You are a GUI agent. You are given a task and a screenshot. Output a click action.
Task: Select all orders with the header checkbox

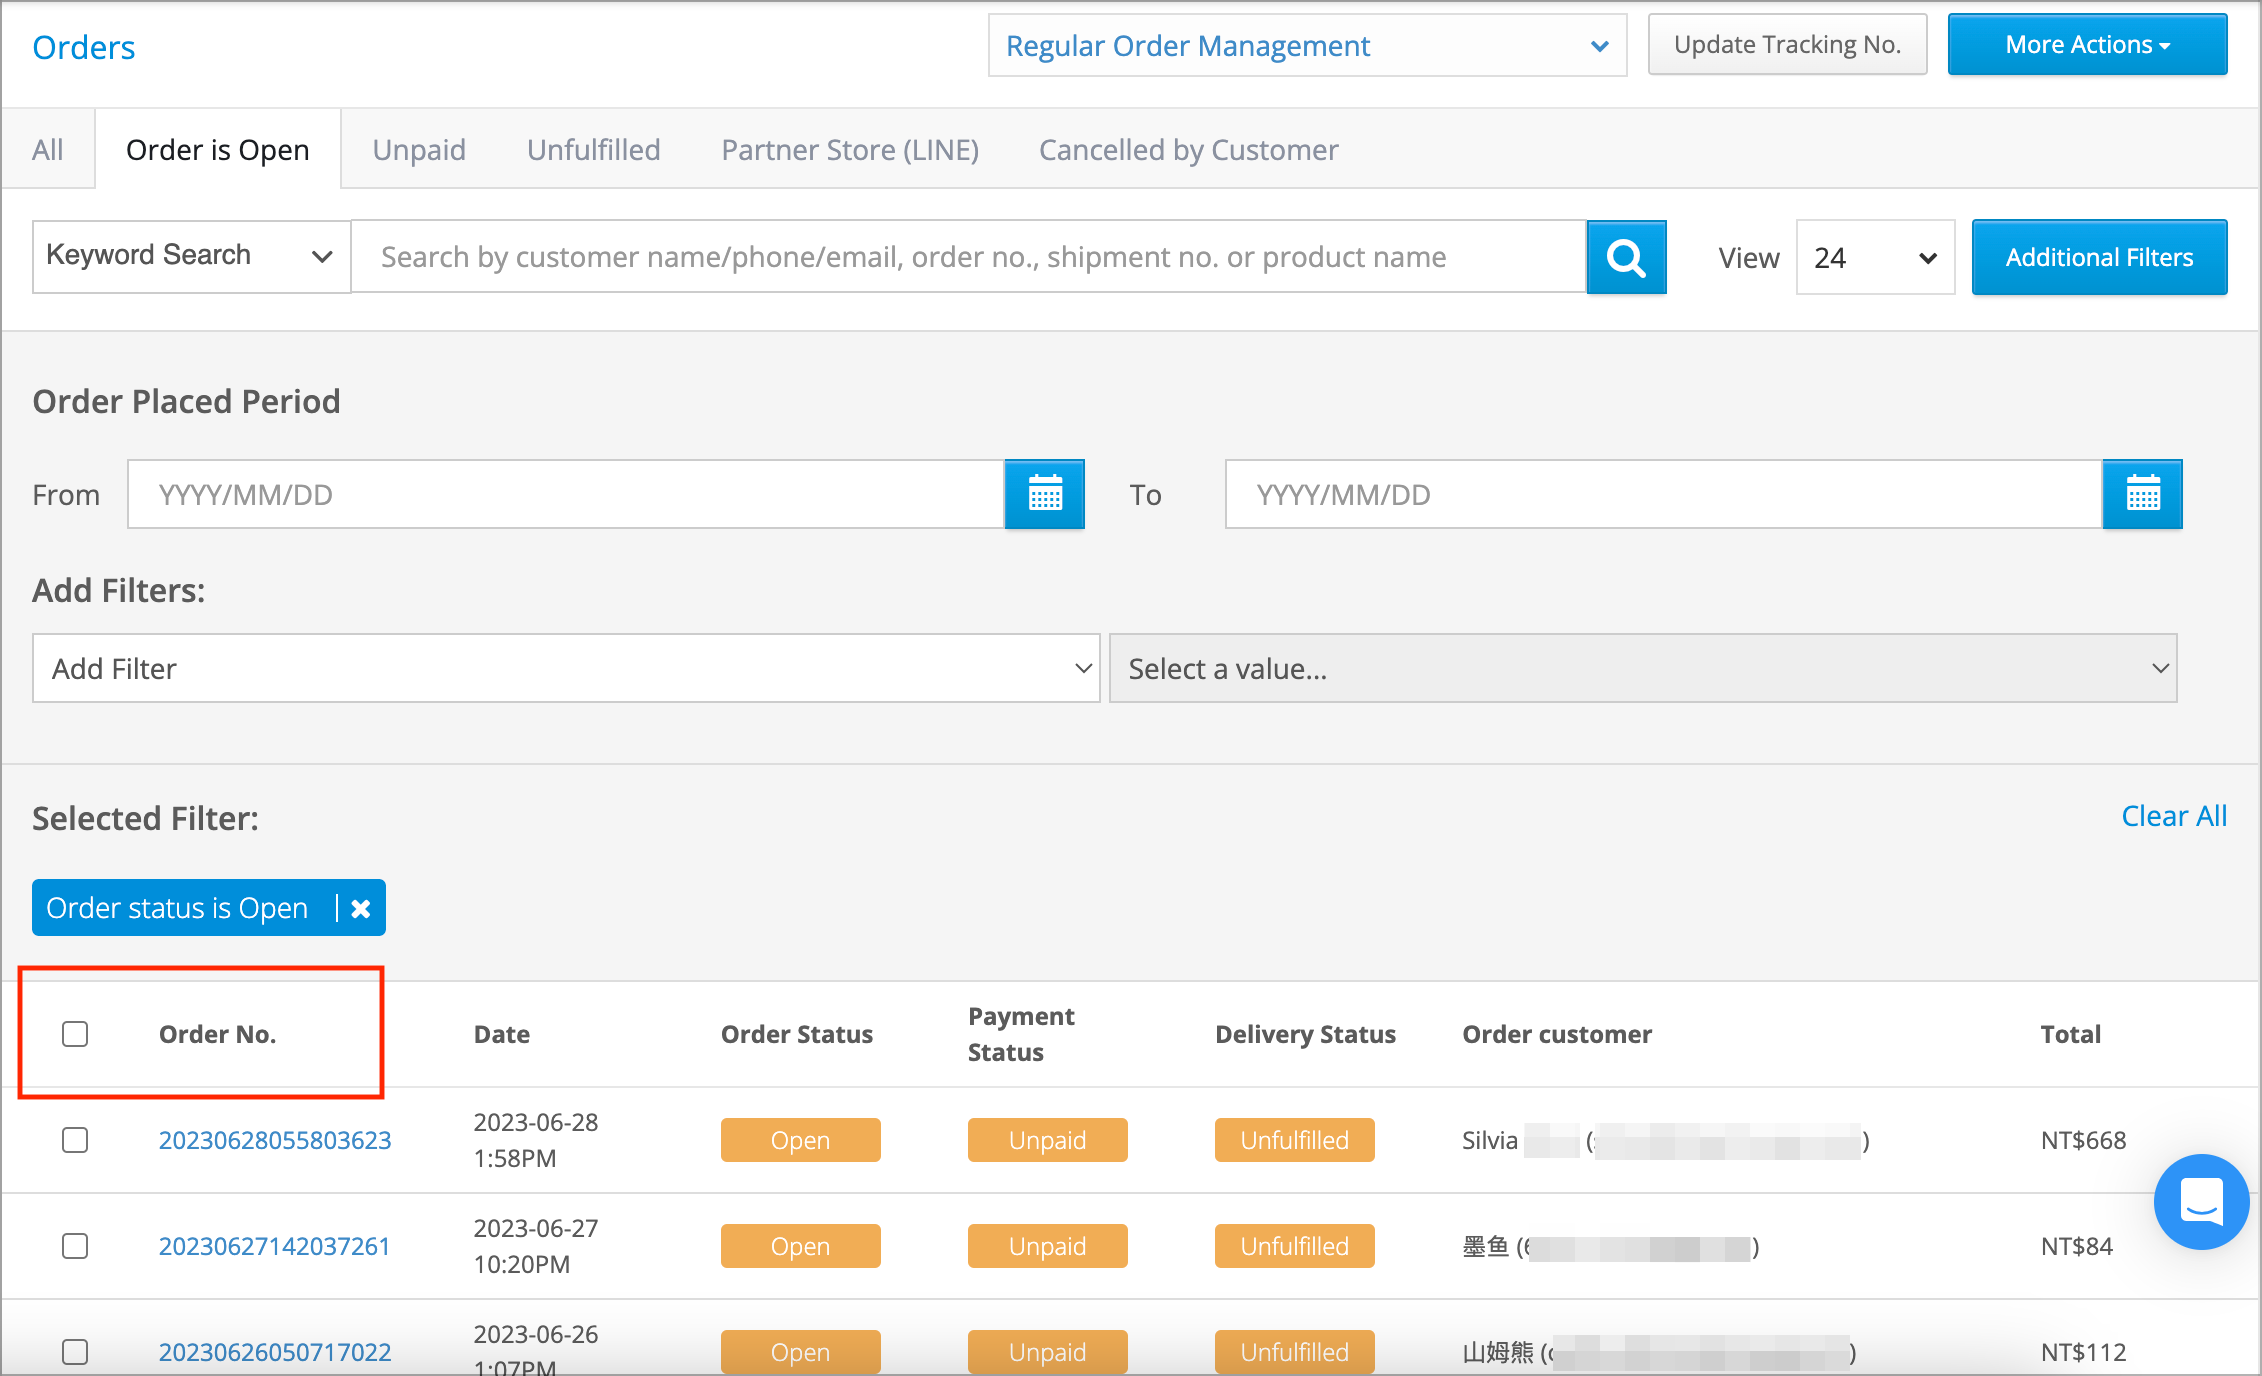[x=75, y=1033]
